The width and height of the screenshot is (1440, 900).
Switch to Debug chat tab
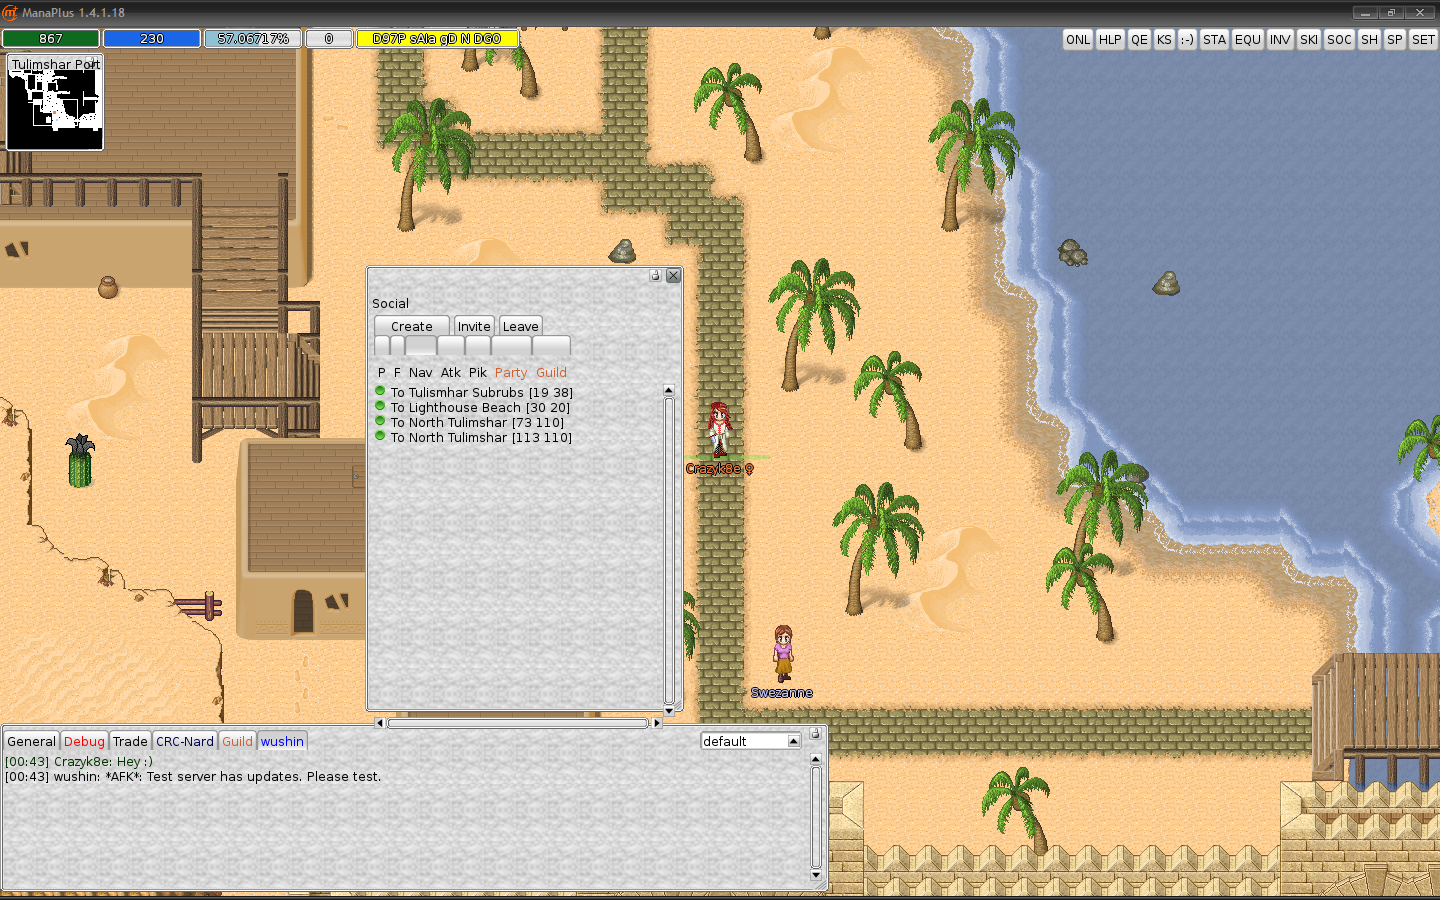click(84, 741)
